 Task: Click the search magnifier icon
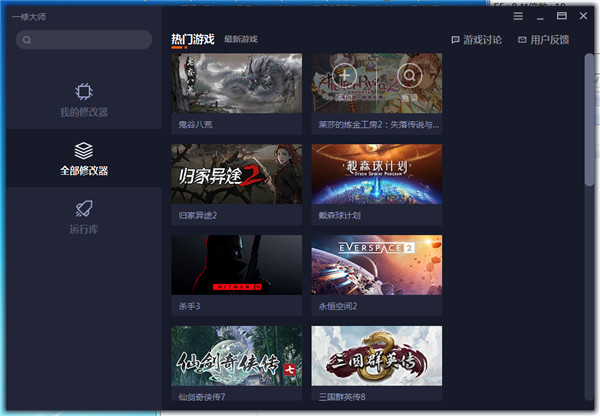(x=27, y=40)
